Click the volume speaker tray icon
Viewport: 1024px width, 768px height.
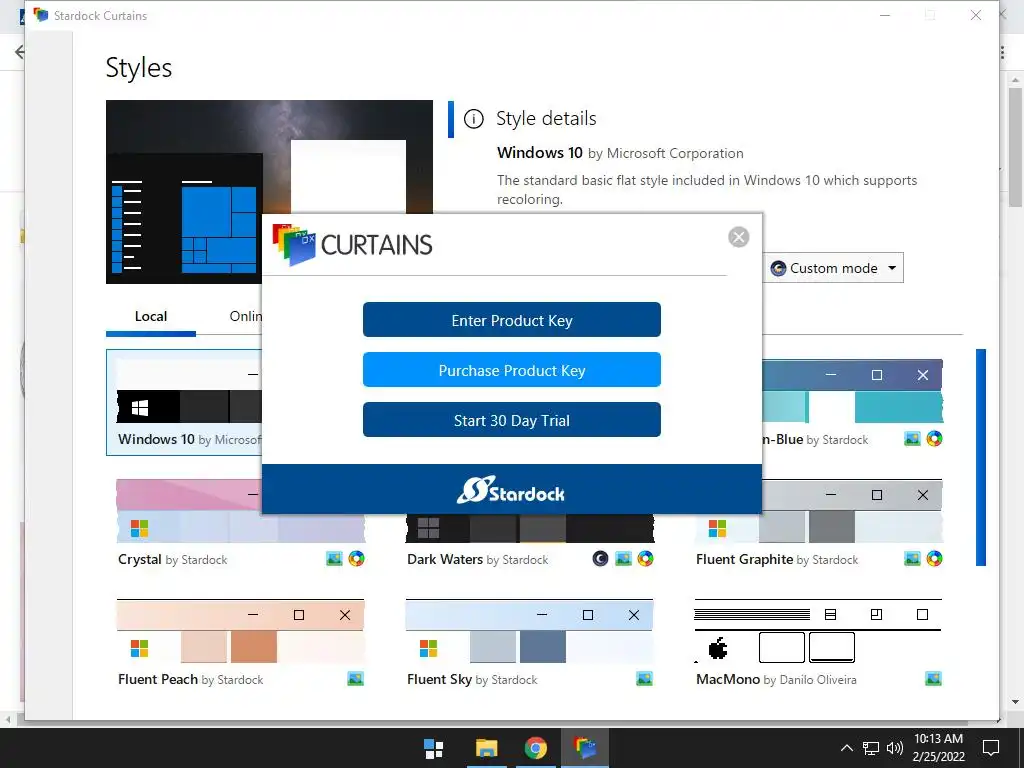895,748
